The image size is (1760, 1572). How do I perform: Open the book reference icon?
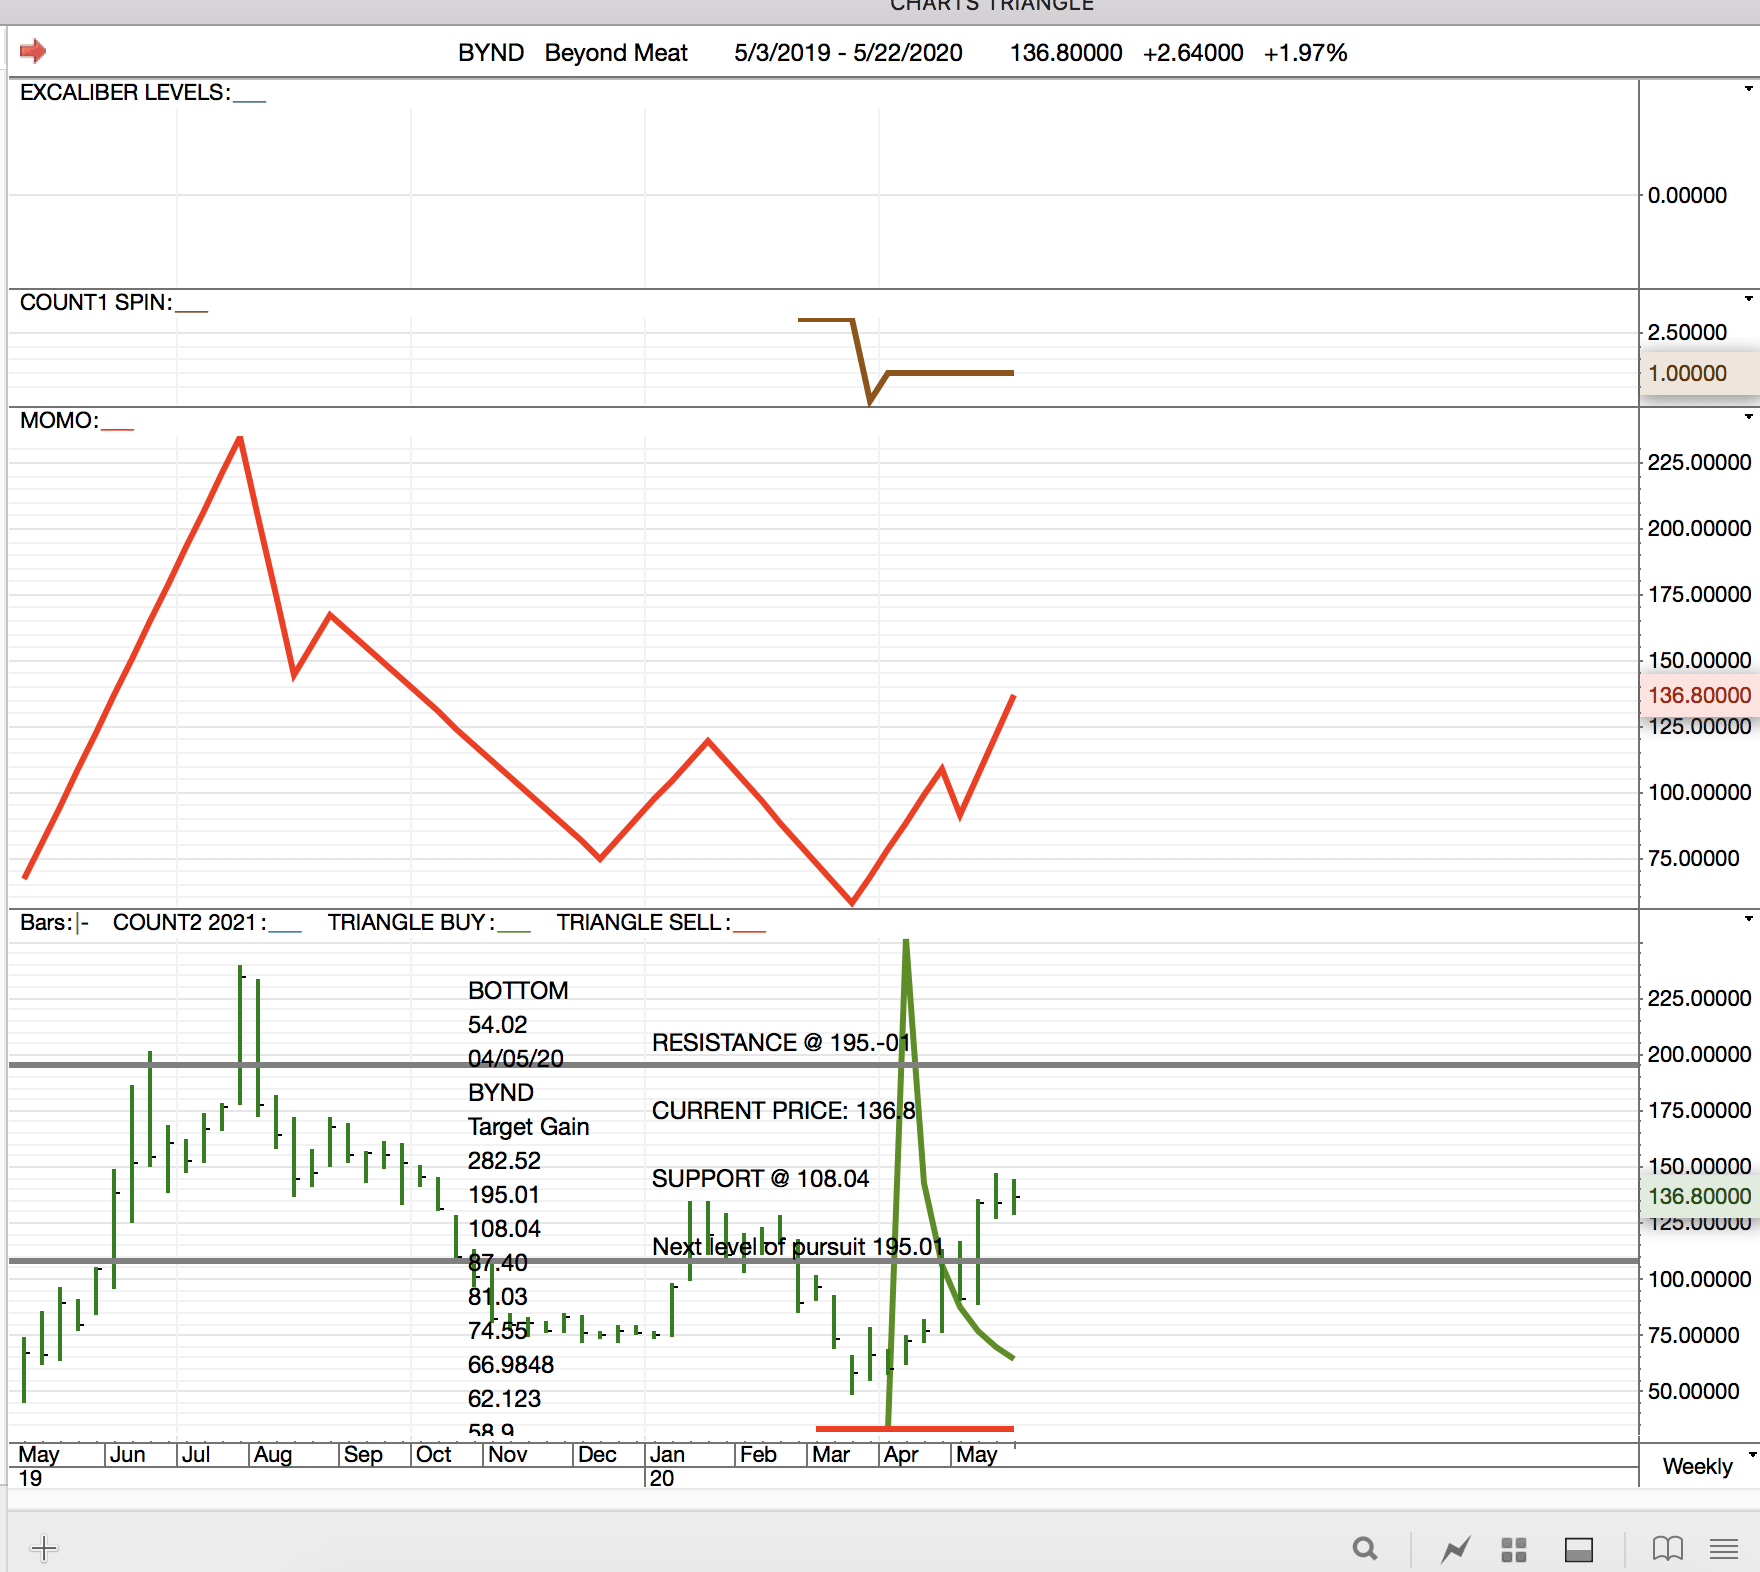point(1667,1549)
